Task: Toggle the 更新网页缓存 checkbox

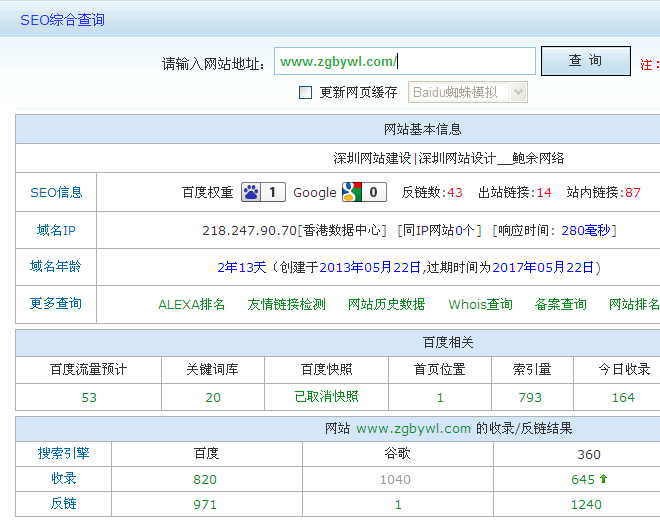Action: (305, 92)
